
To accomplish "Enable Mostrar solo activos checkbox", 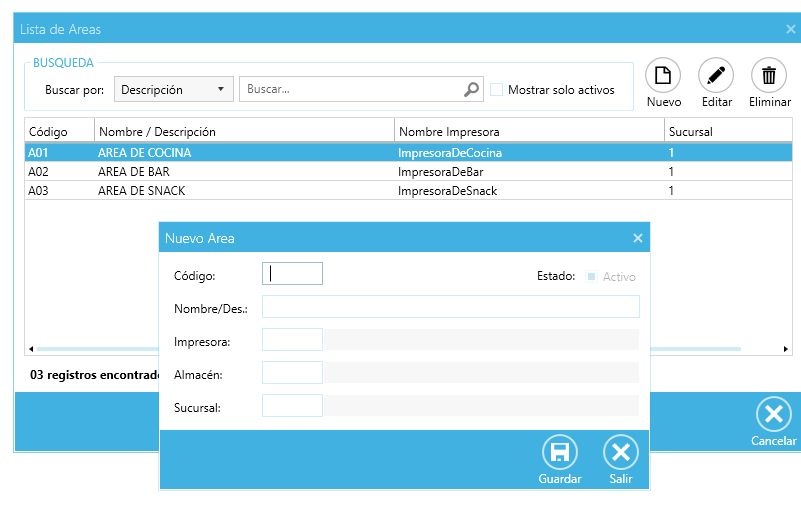I will click(x=497, y=90).
